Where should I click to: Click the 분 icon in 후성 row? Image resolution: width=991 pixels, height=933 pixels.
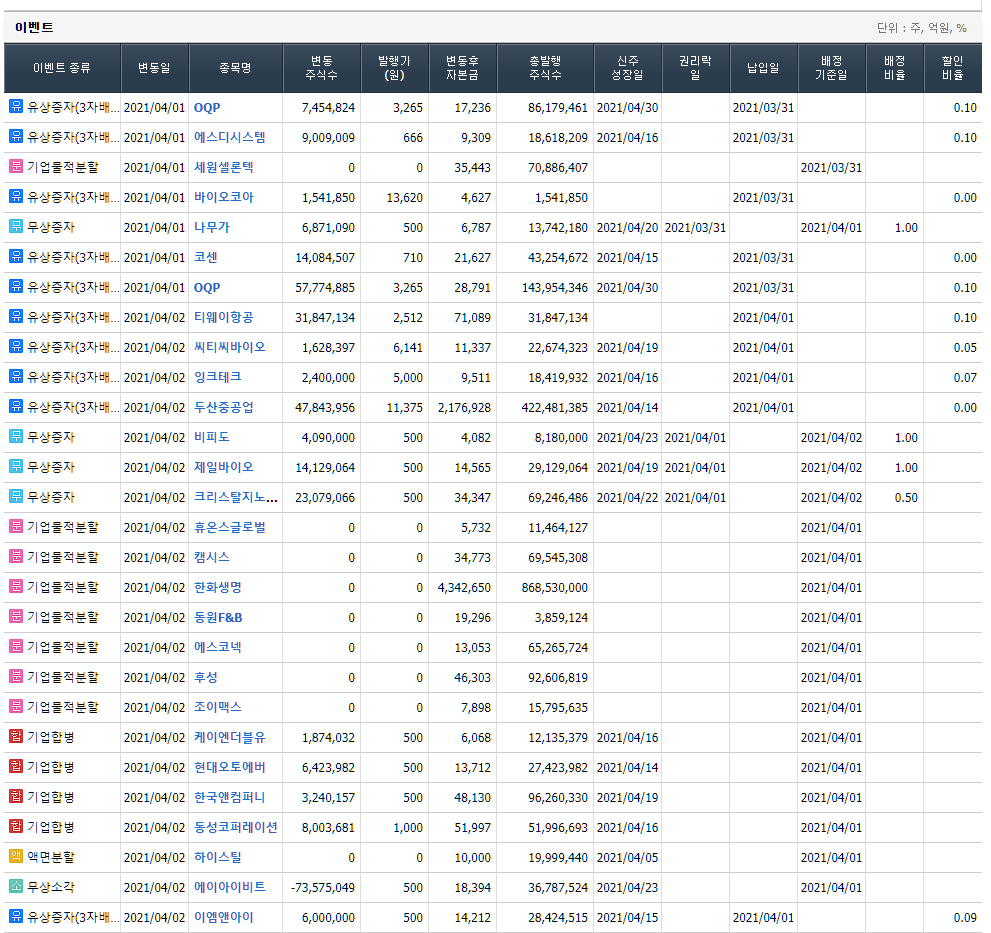coord(16,676)
